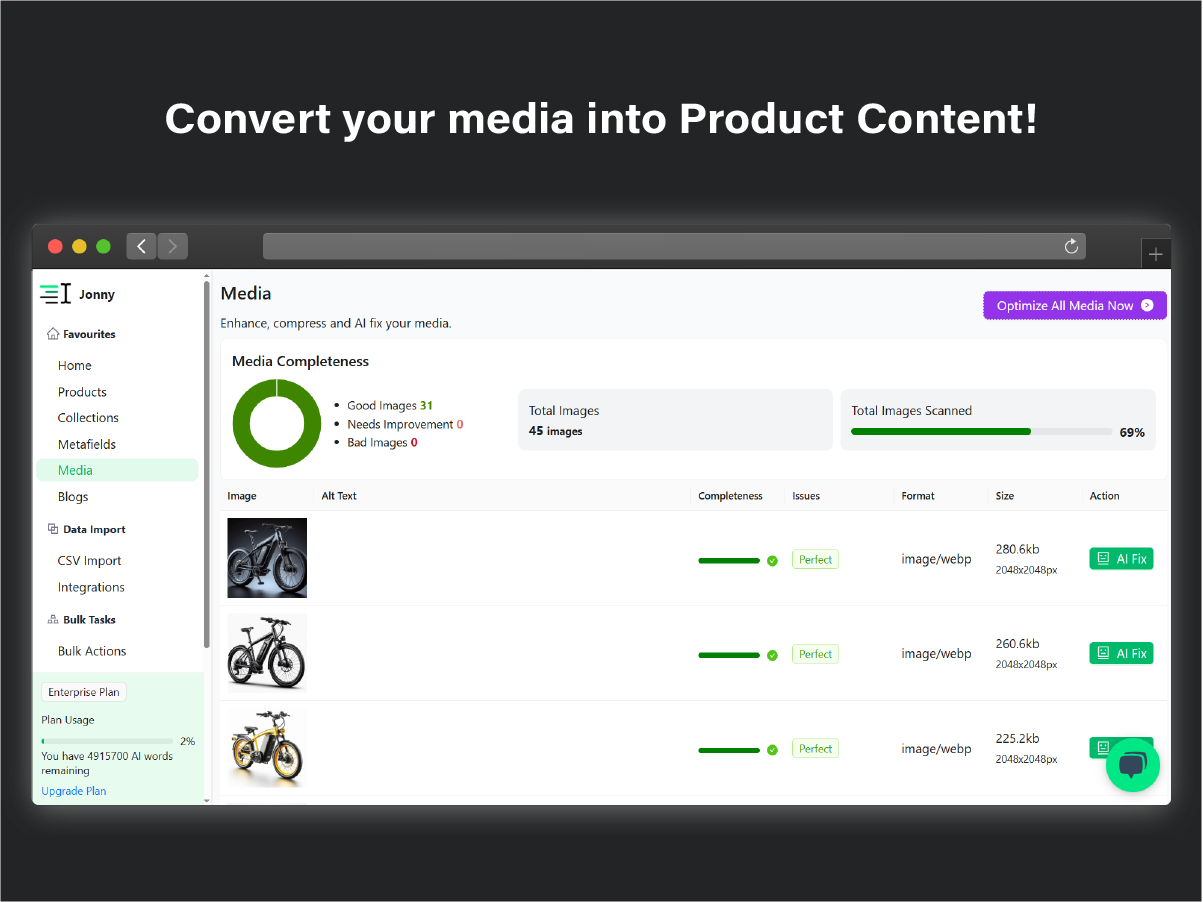Click the Data Import section icon
Viewport: 1203px width, 902px height.
(x=53, y=529)
